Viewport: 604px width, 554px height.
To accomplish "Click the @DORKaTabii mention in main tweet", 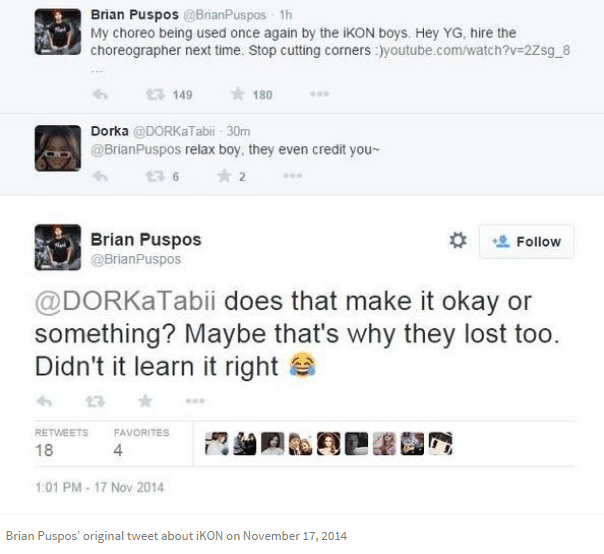I will coord(125,301).
